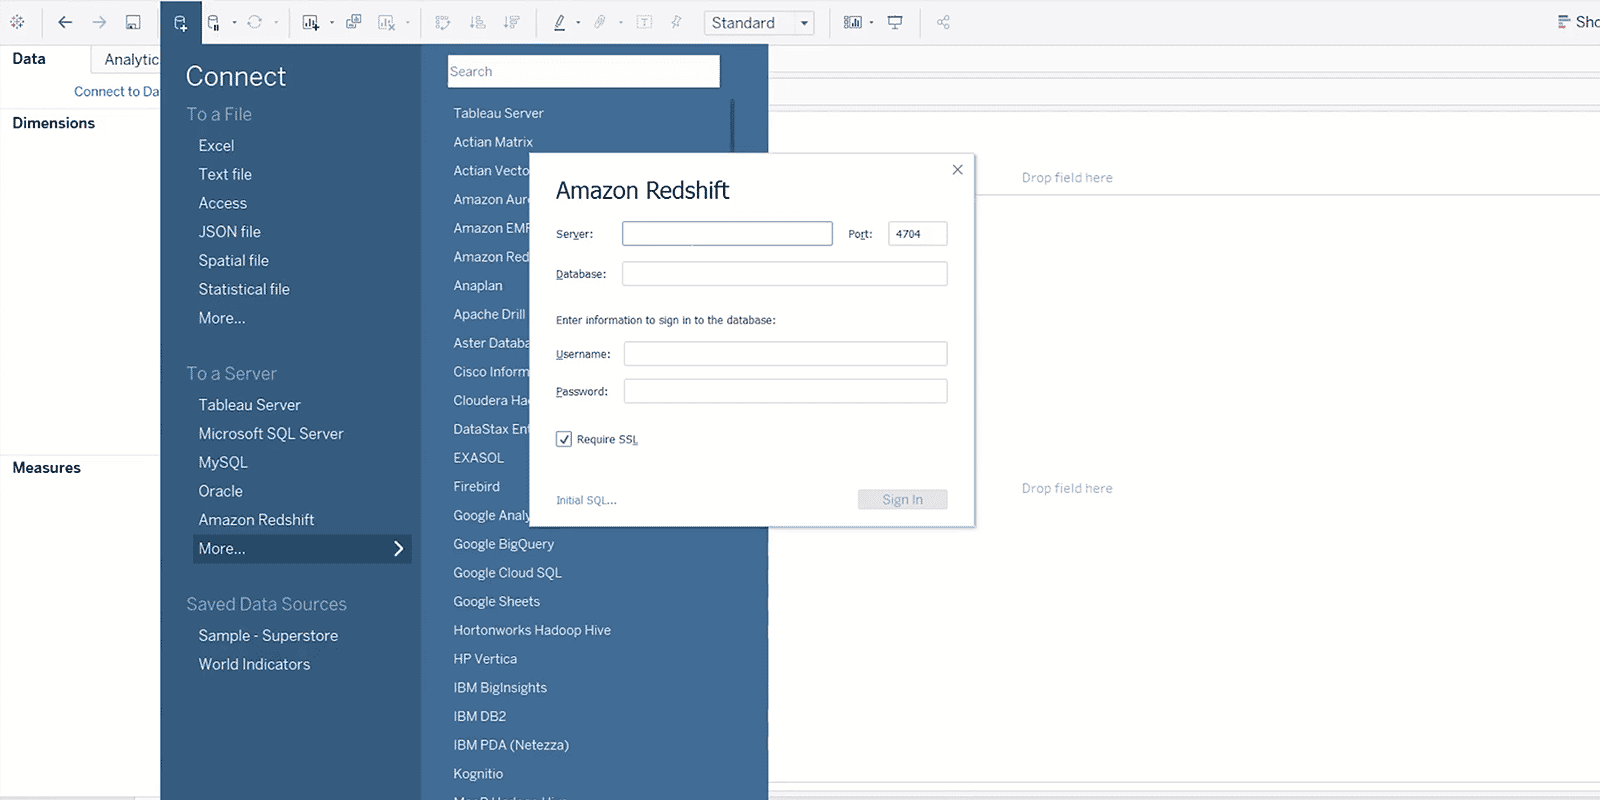Click the share workbook icon

[943, 22]
